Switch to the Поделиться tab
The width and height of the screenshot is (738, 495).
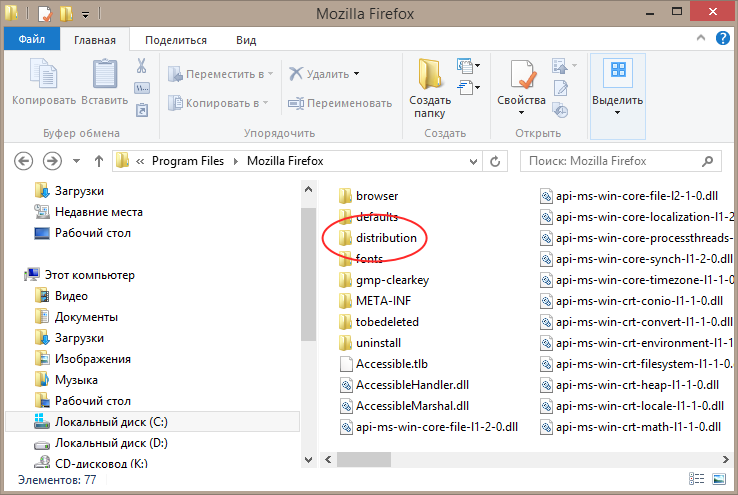click(x=176, y=40)
